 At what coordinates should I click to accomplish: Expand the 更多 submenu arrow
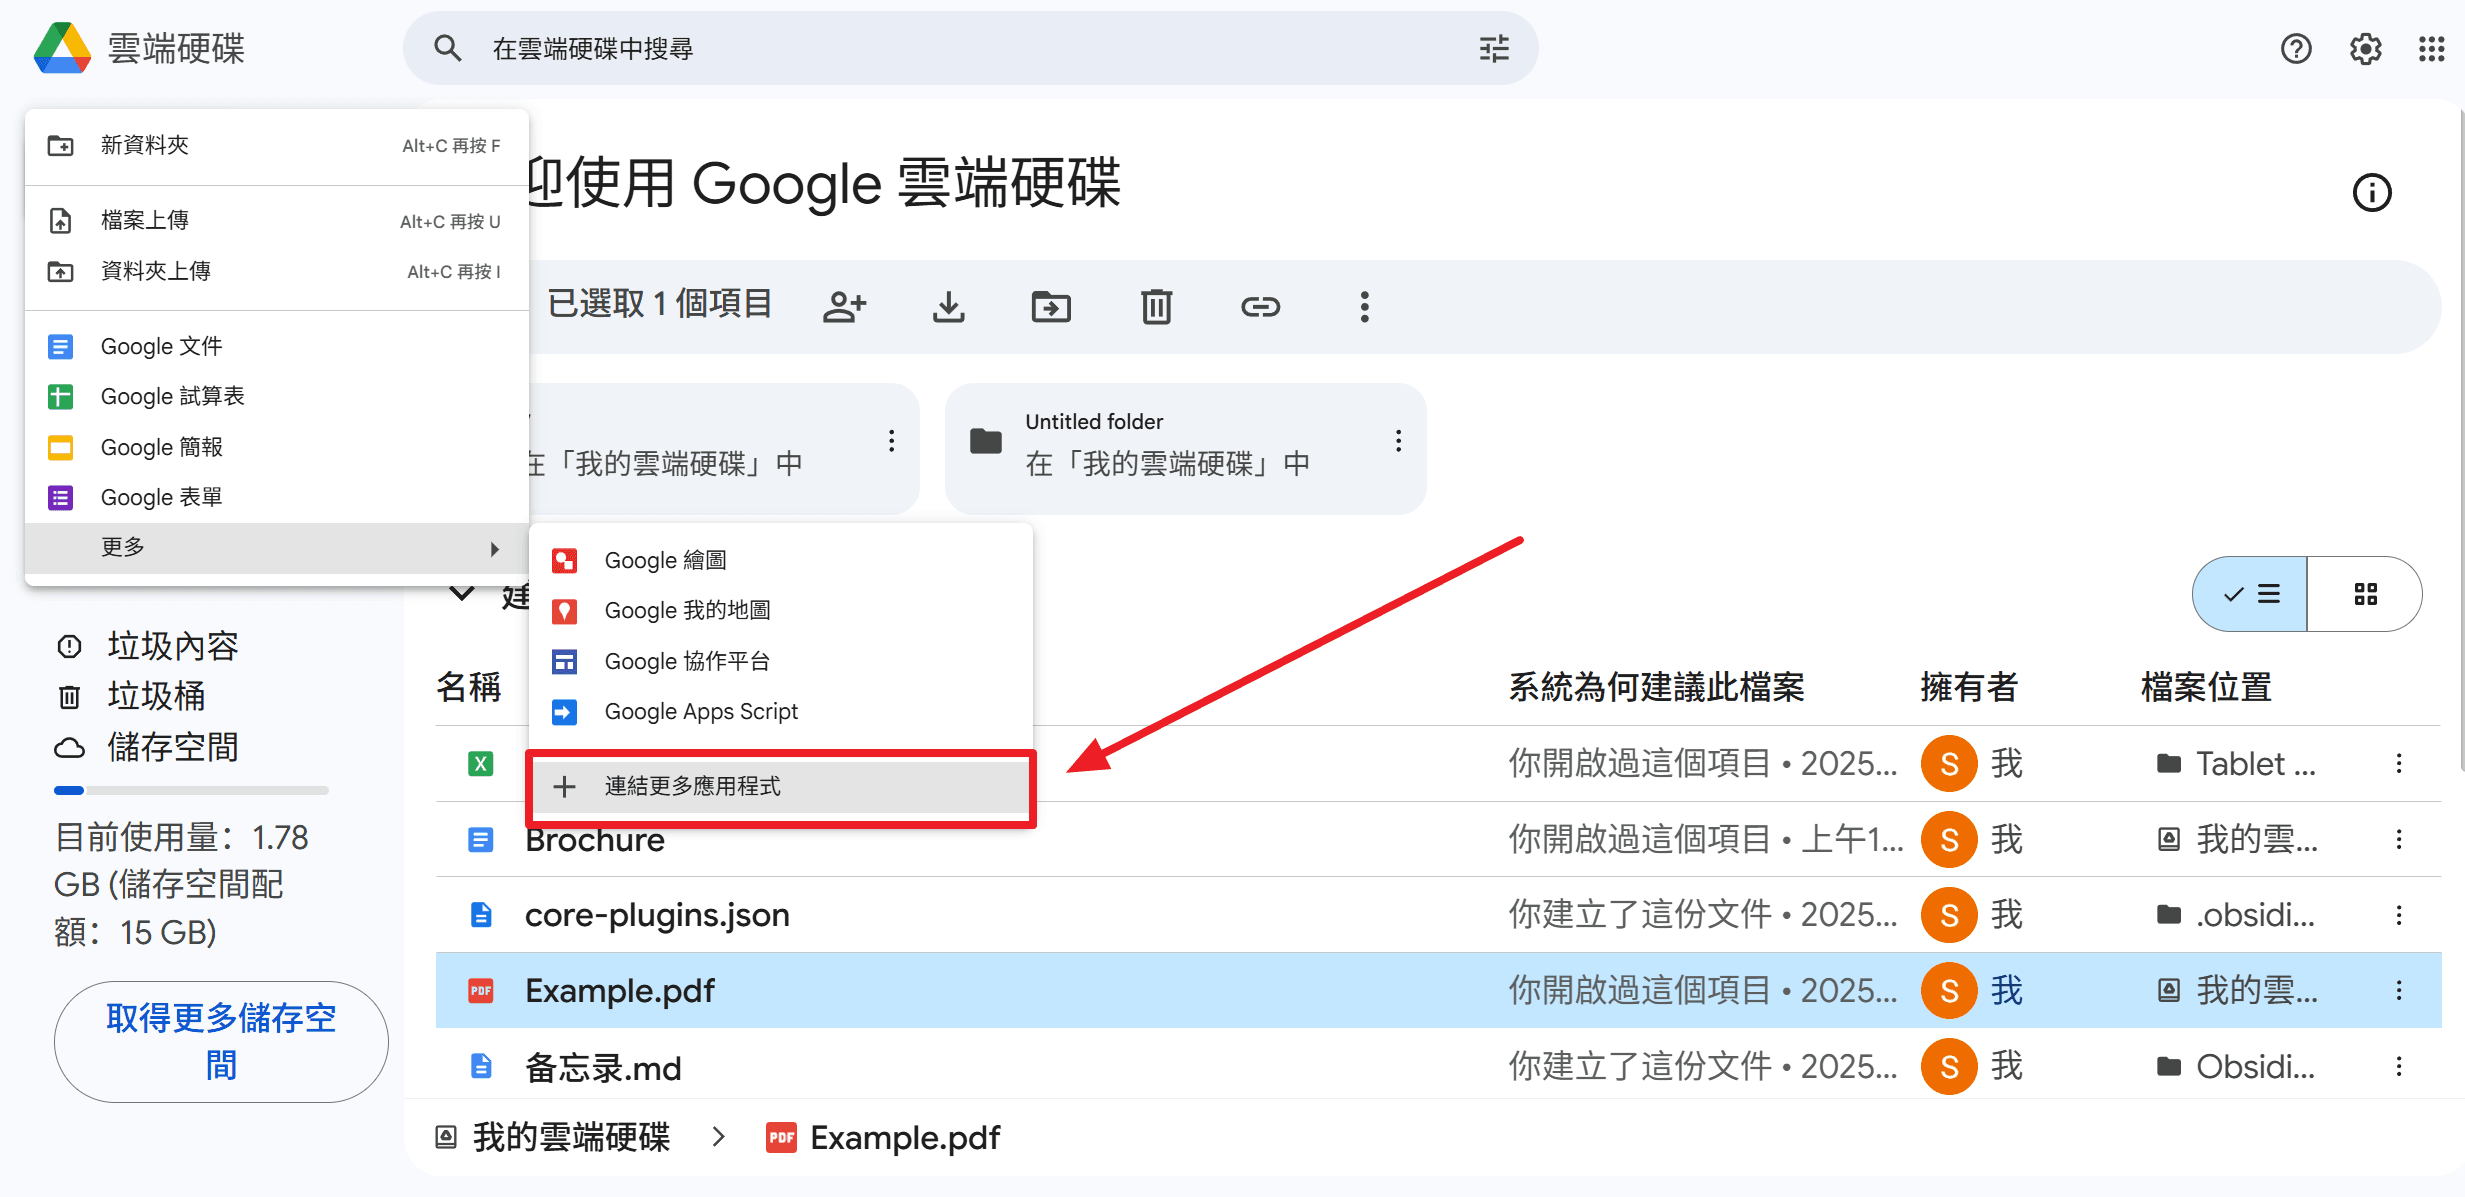coord(494,548)
